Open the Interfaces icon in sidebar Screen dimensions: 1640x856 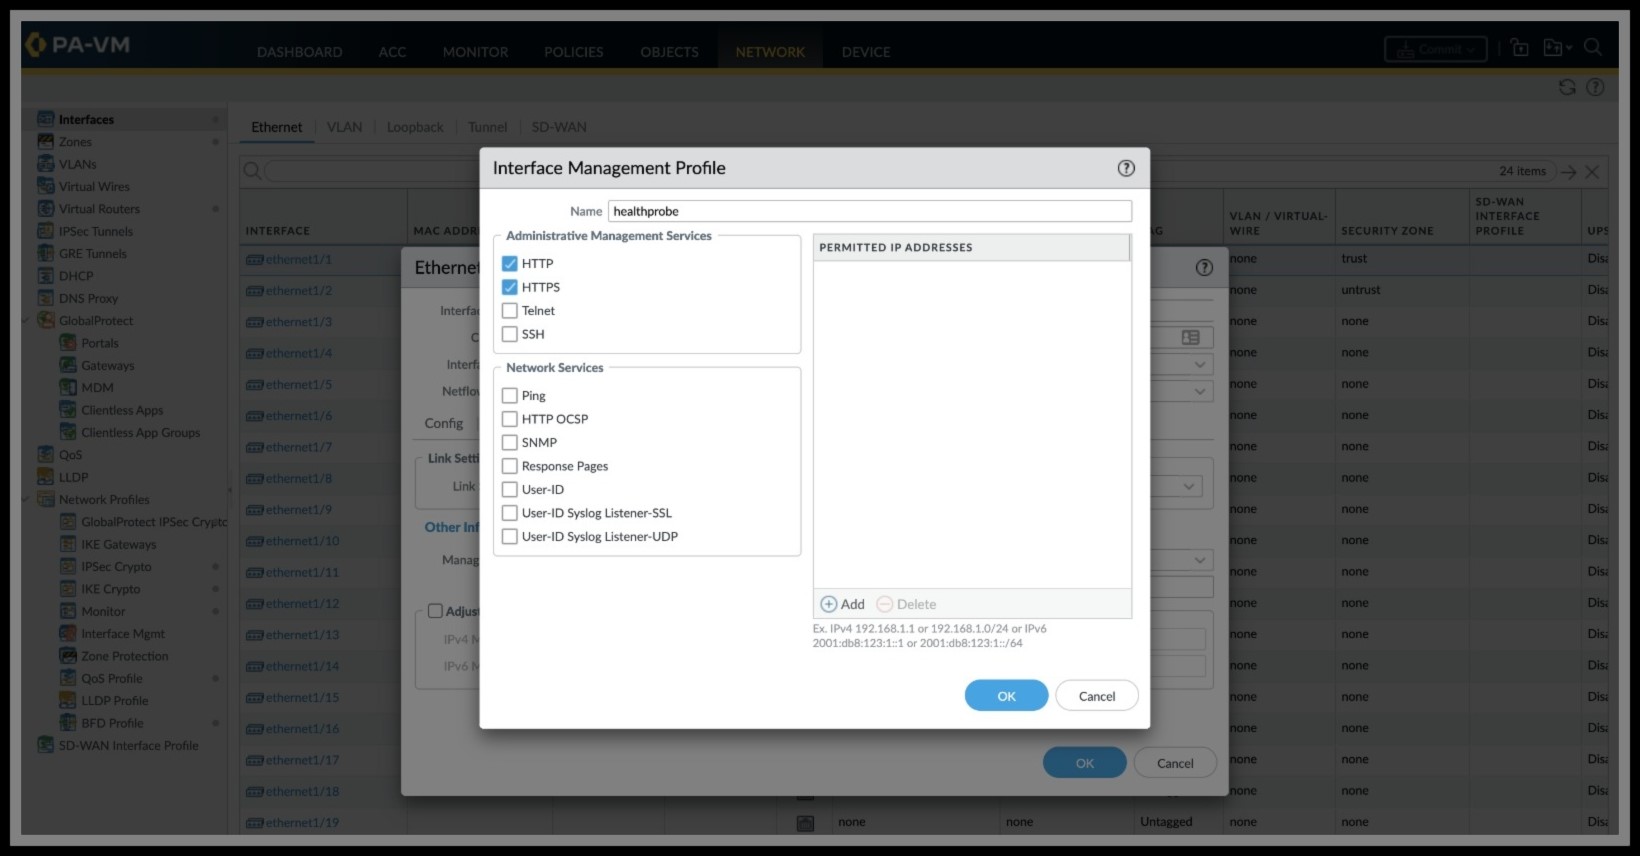tap(46, 119)
